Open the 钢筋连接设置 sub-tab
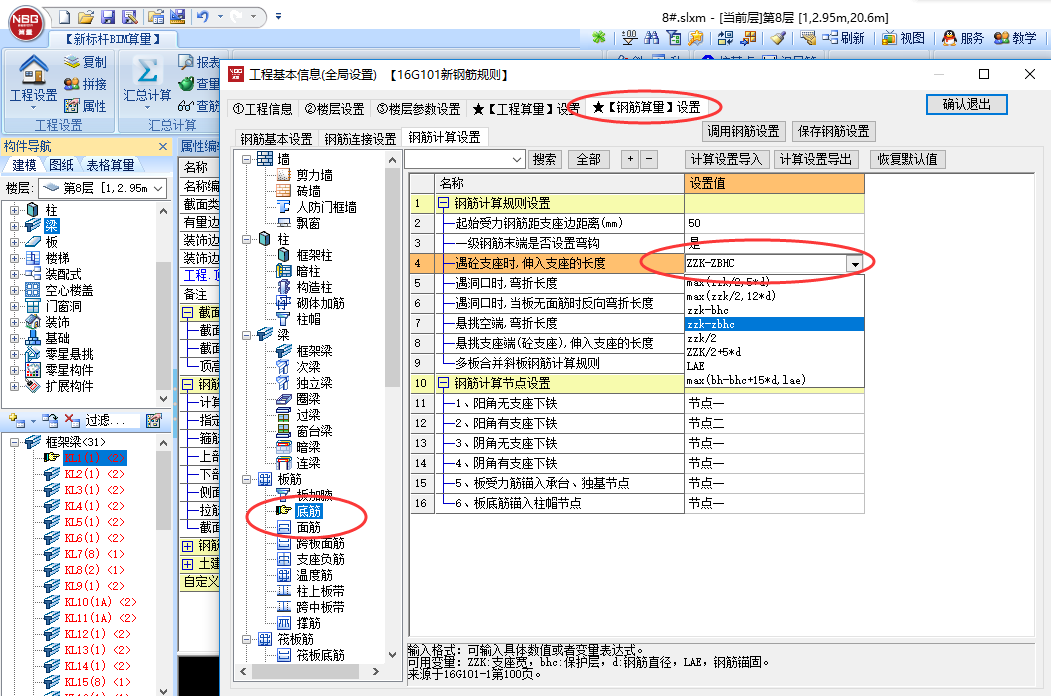Viewport: 1051px width, 696px height. [360, 139]
